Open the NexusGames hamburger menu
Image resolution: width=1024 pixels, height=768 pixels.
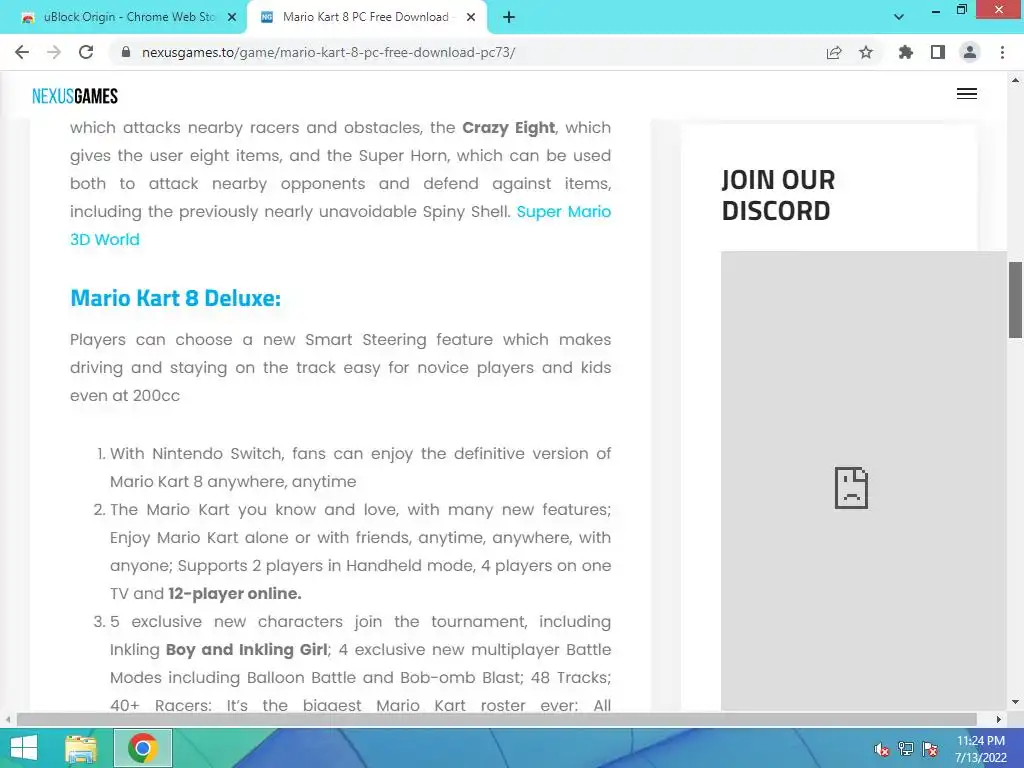(967, 94)
